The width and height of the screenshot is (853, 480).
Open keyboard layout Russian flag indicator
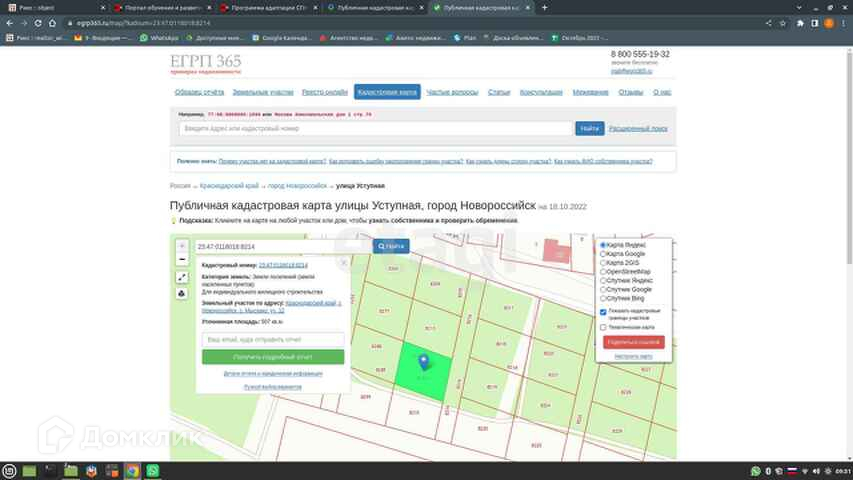point(792,471)
